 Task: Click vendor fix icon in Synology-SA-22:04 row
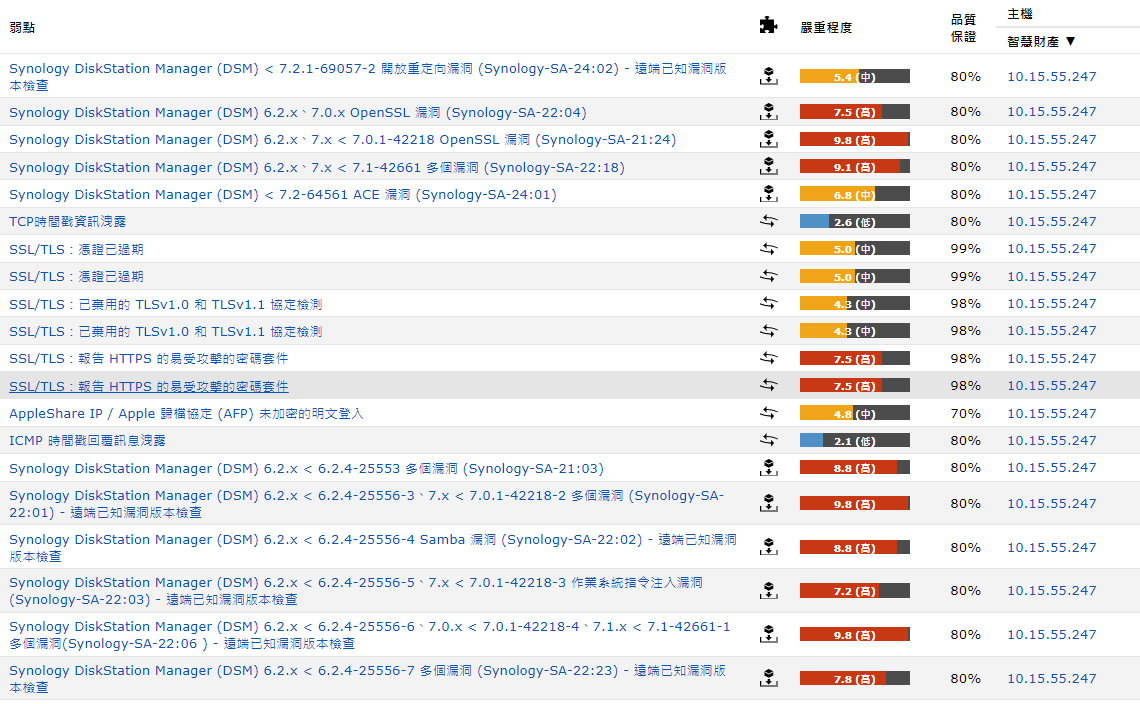point(768,112)
